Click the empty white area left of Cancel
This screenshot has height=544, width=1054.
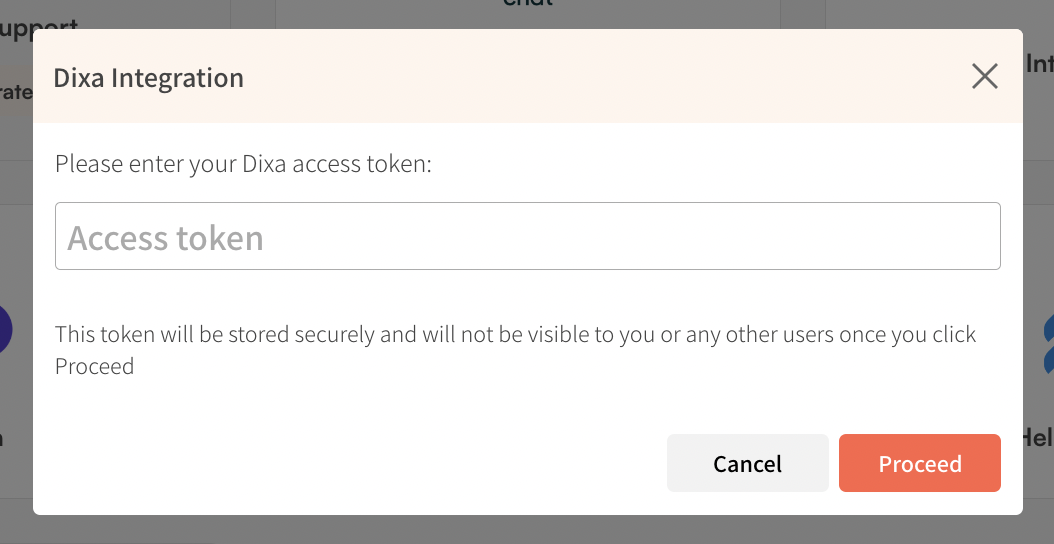pos(350,463)
